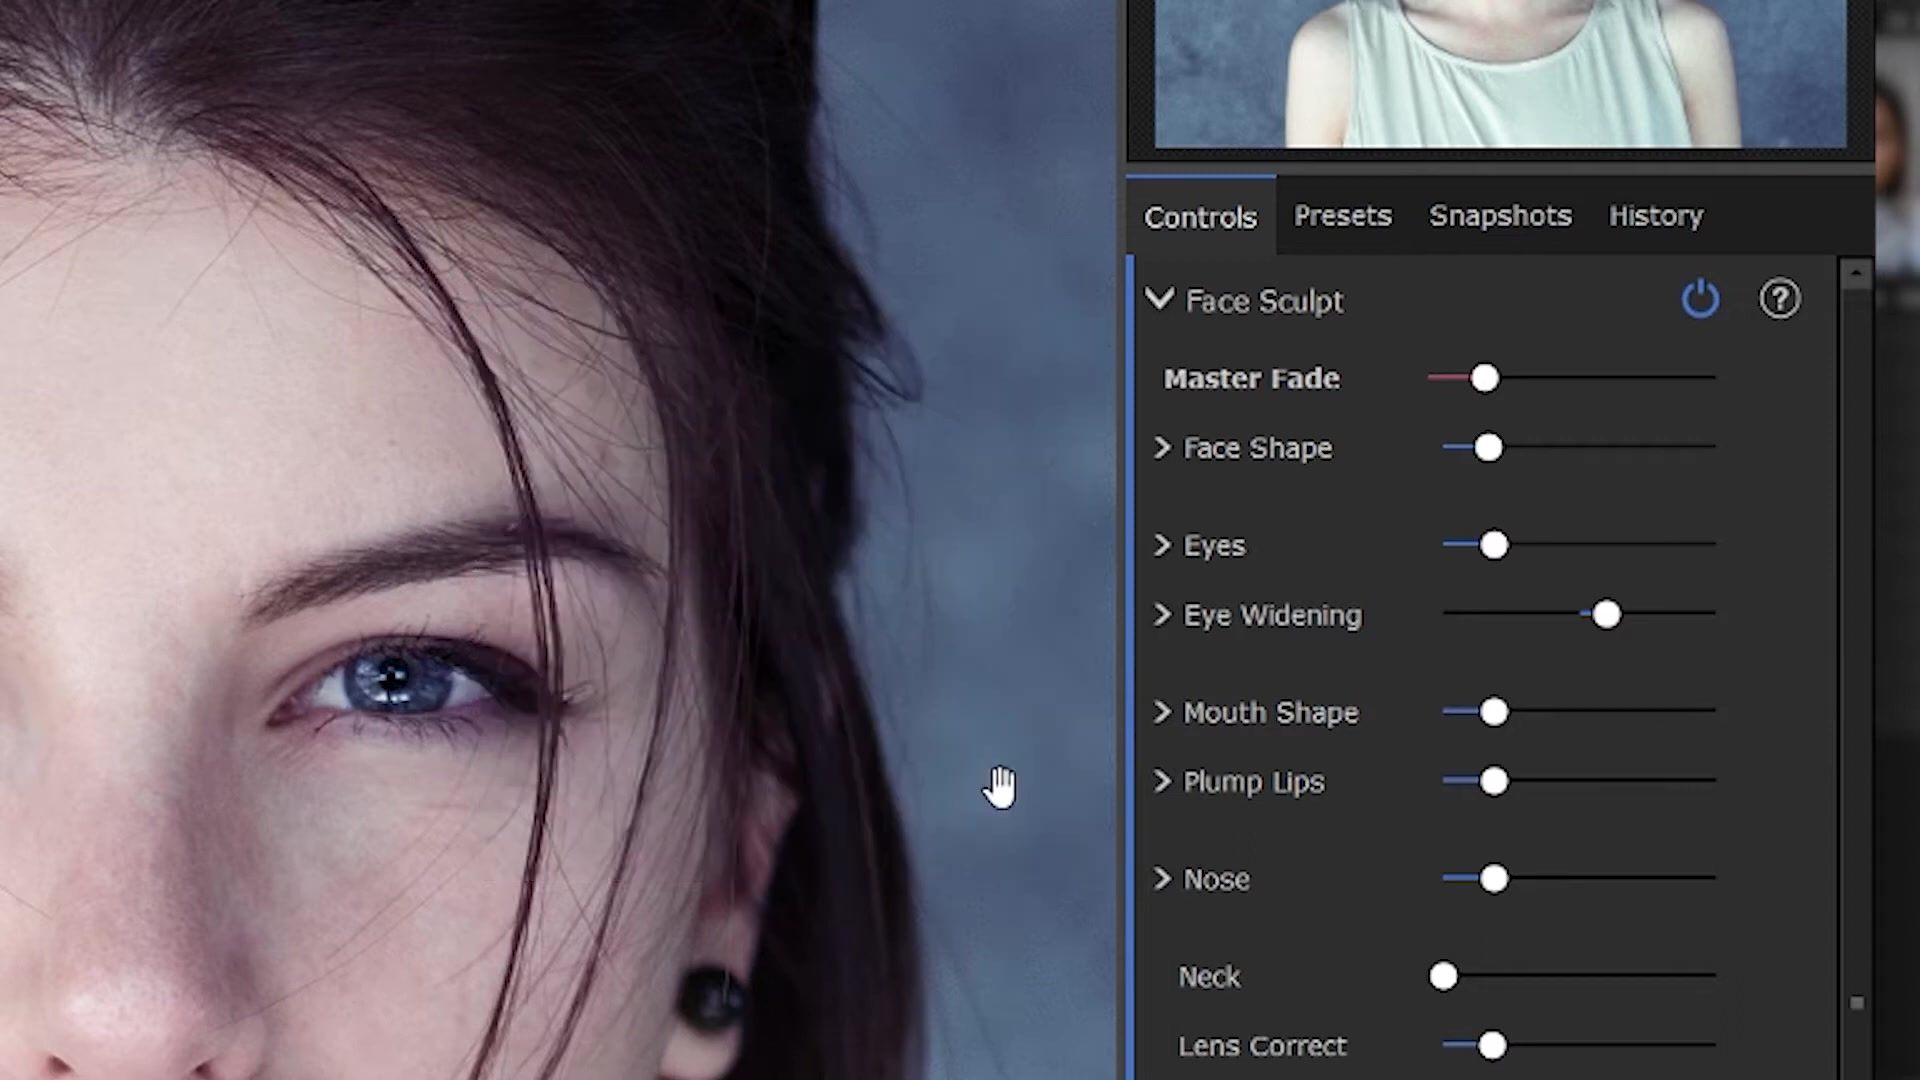
Task: Open Face Sculpt help question mark
Action: [x=1779, y=299]
